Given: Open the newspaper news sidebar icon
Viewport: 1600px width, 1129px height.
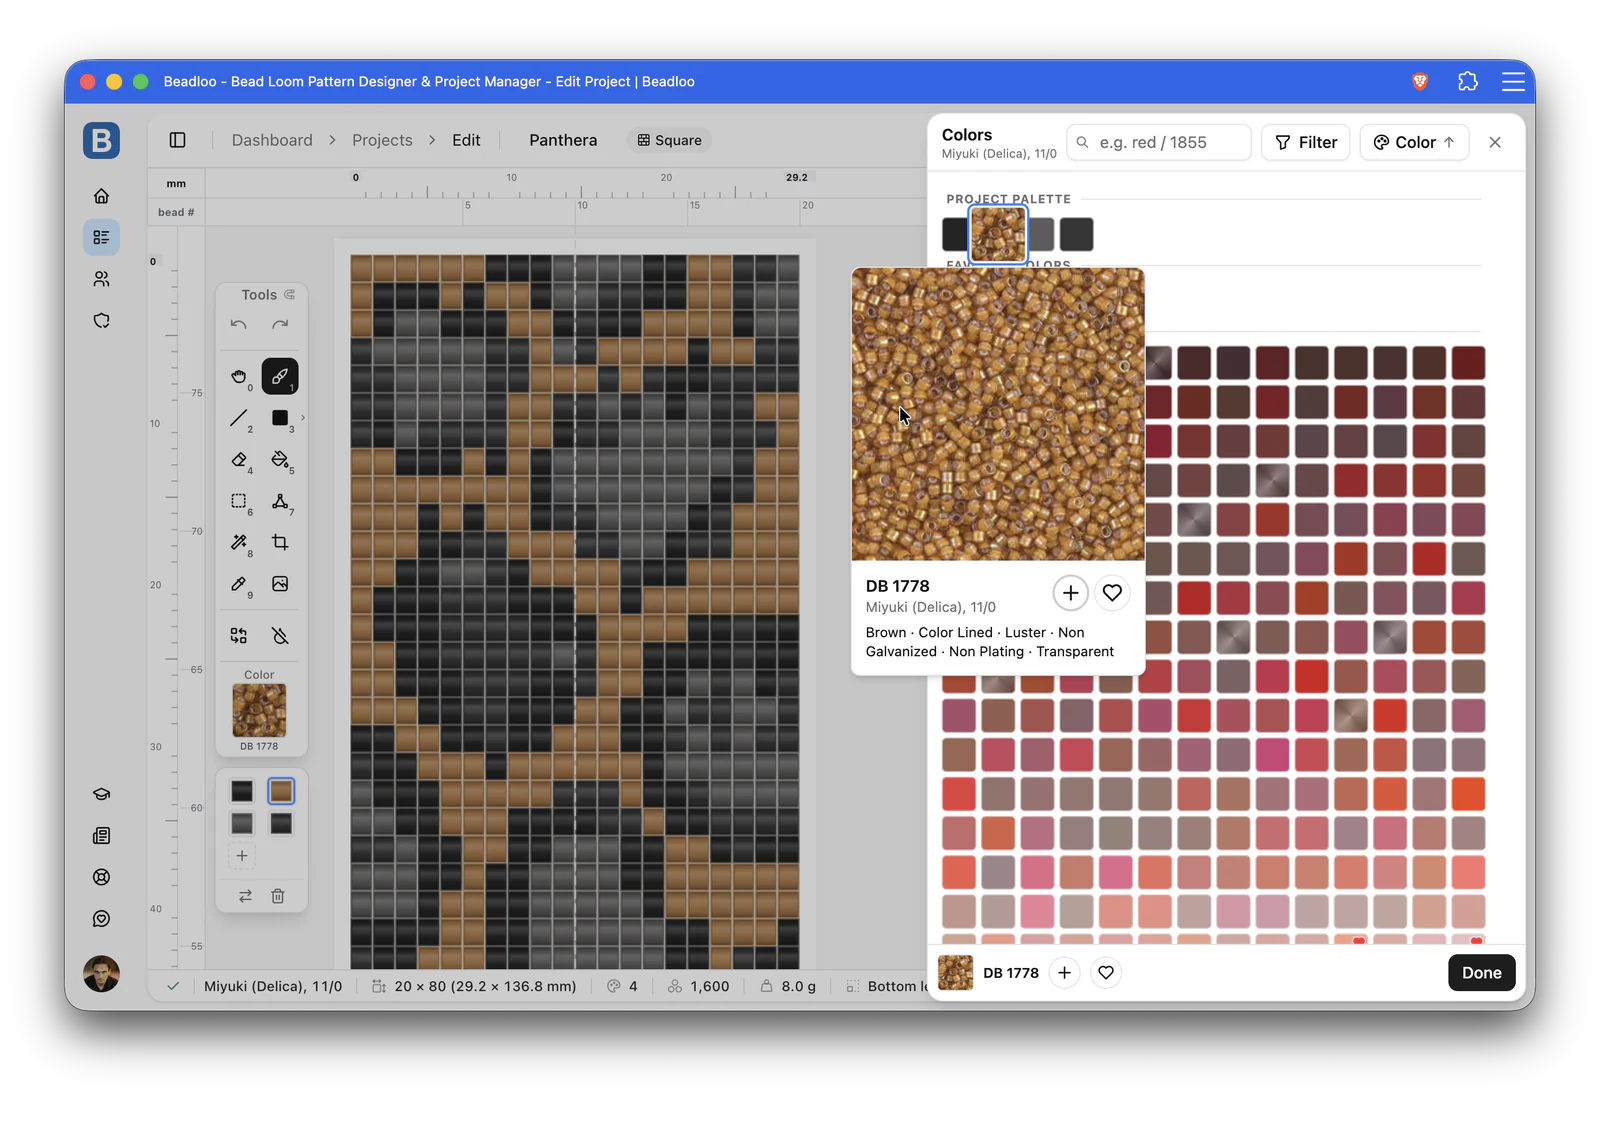Looking at the screenshot, I should (x=101, y=836).
